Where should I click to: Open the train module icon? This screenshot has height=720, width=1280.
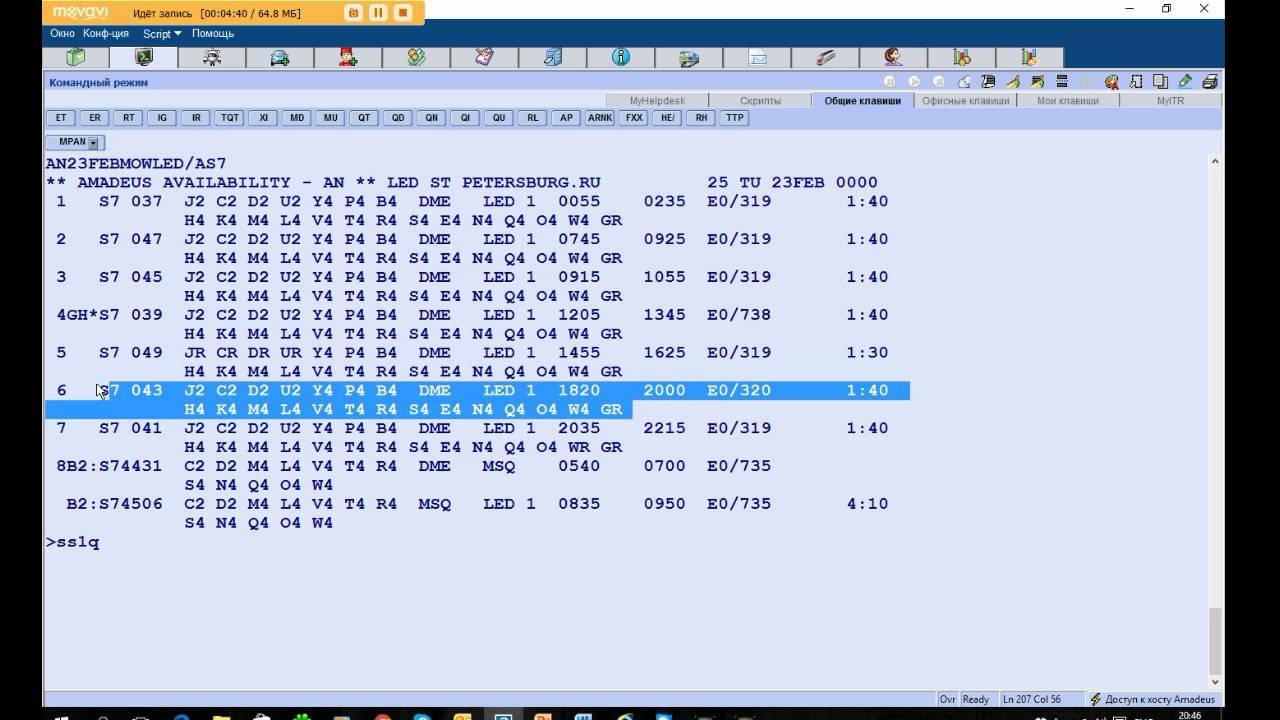(x=689, y=58)
